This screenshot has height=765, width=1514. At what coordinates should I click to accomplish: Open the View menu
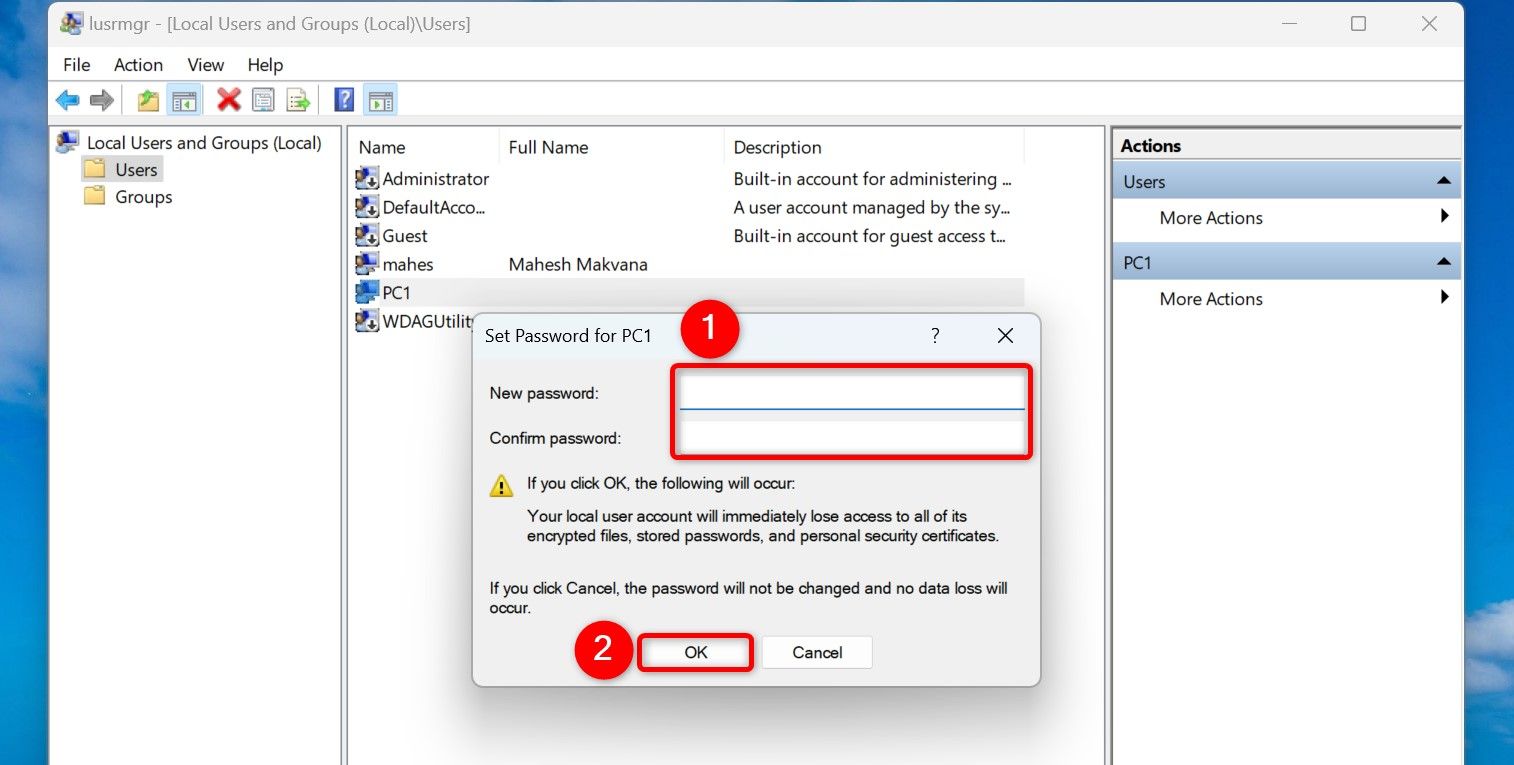(205, 65)
